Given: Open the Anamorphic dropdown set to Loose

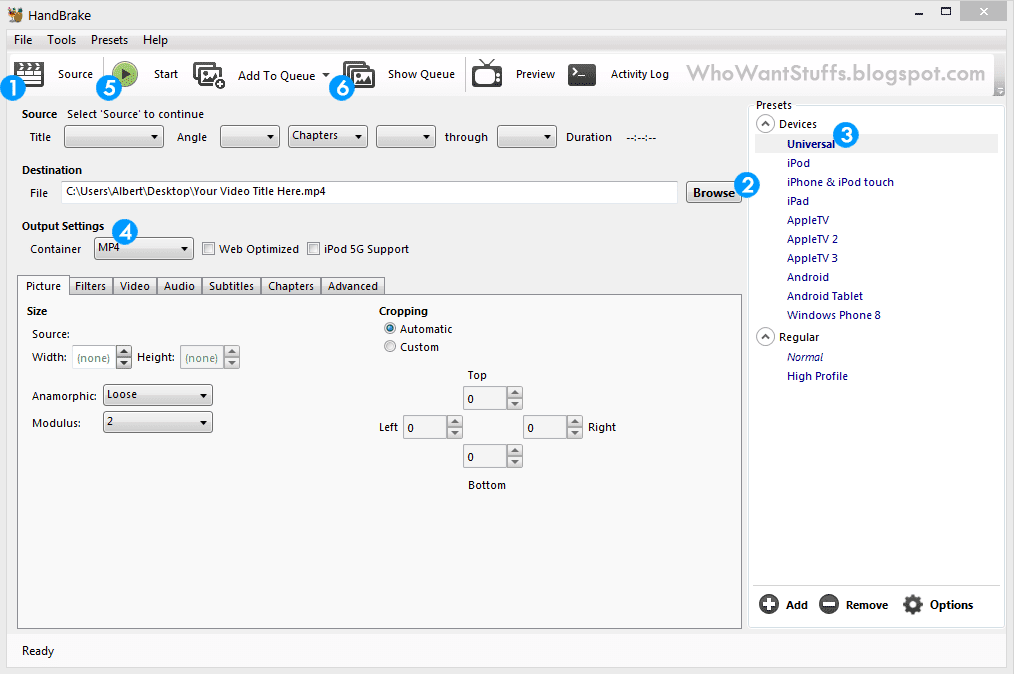Looking at the screenshot, I should tap(157, 394).
